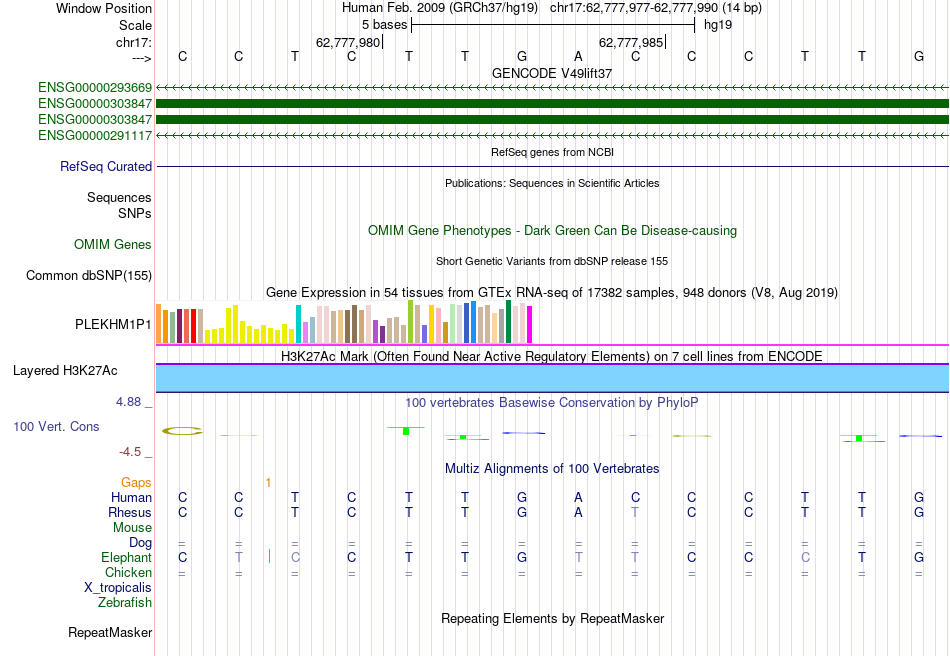The width and height of the screenshot is (950, 656).
Task: Select the Human alignment row label
Action: coord(131,498)
